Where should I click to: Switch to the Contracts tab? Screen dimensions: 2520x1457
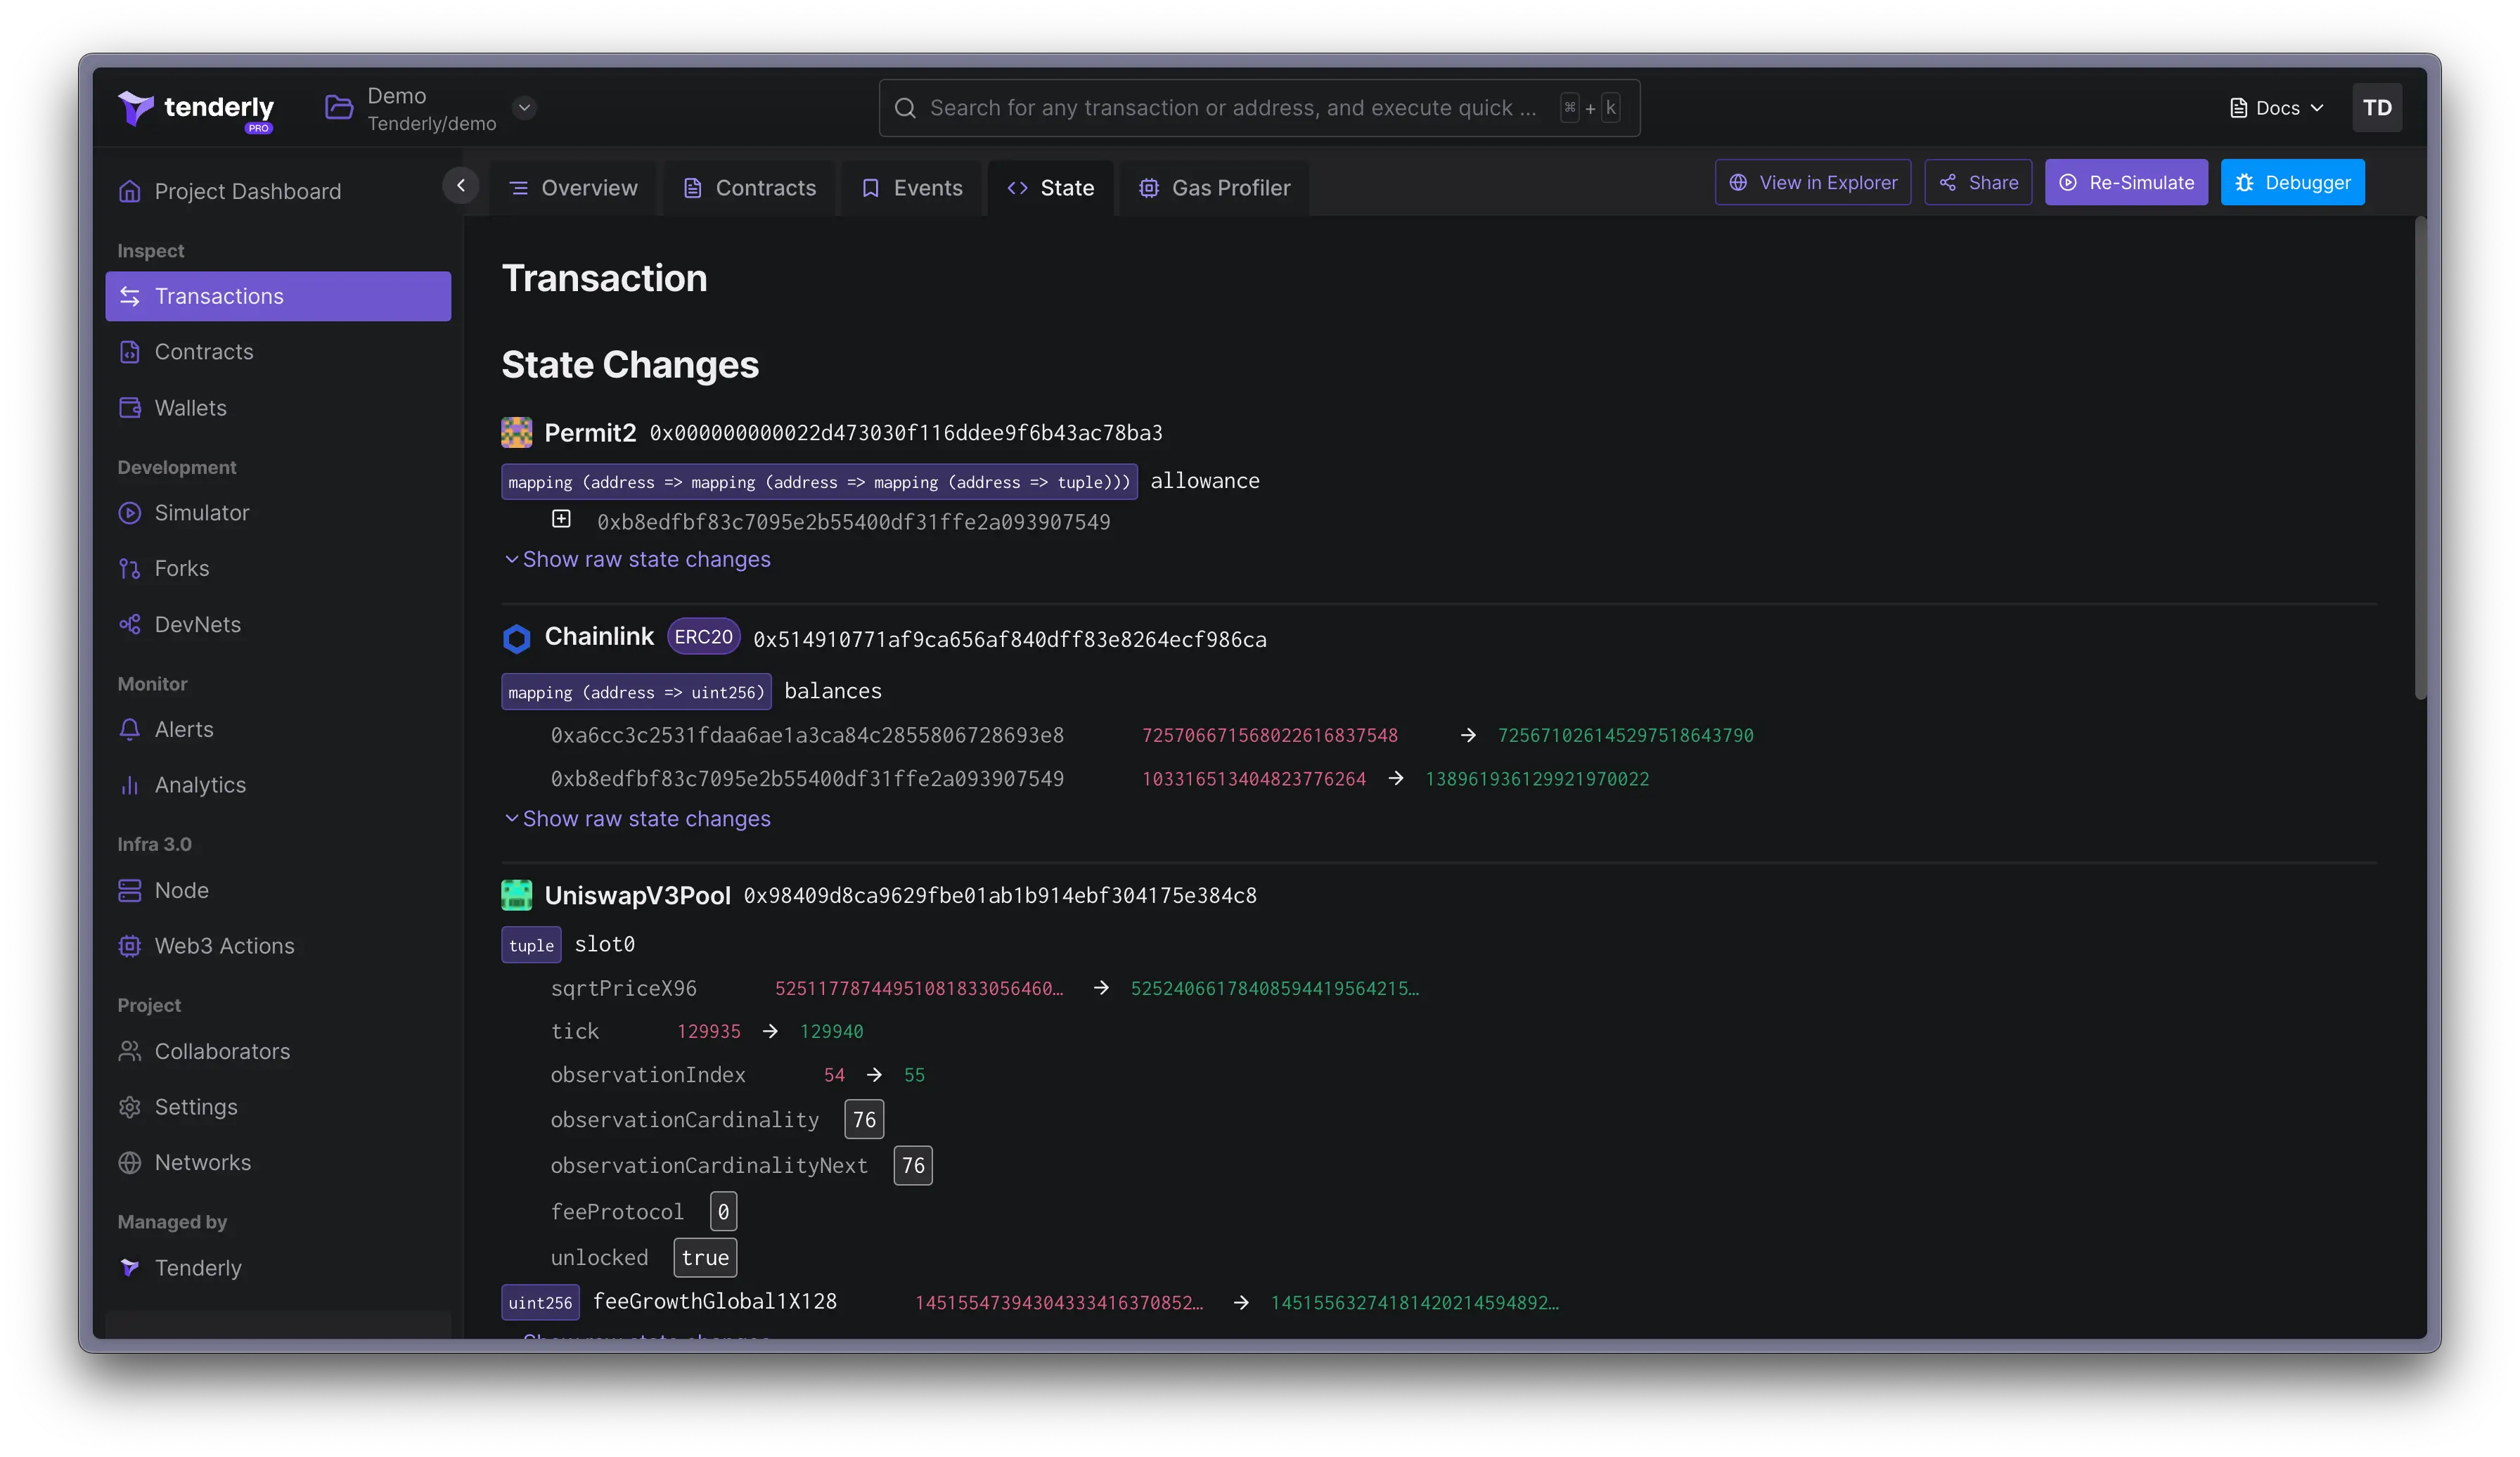[749, 188]
